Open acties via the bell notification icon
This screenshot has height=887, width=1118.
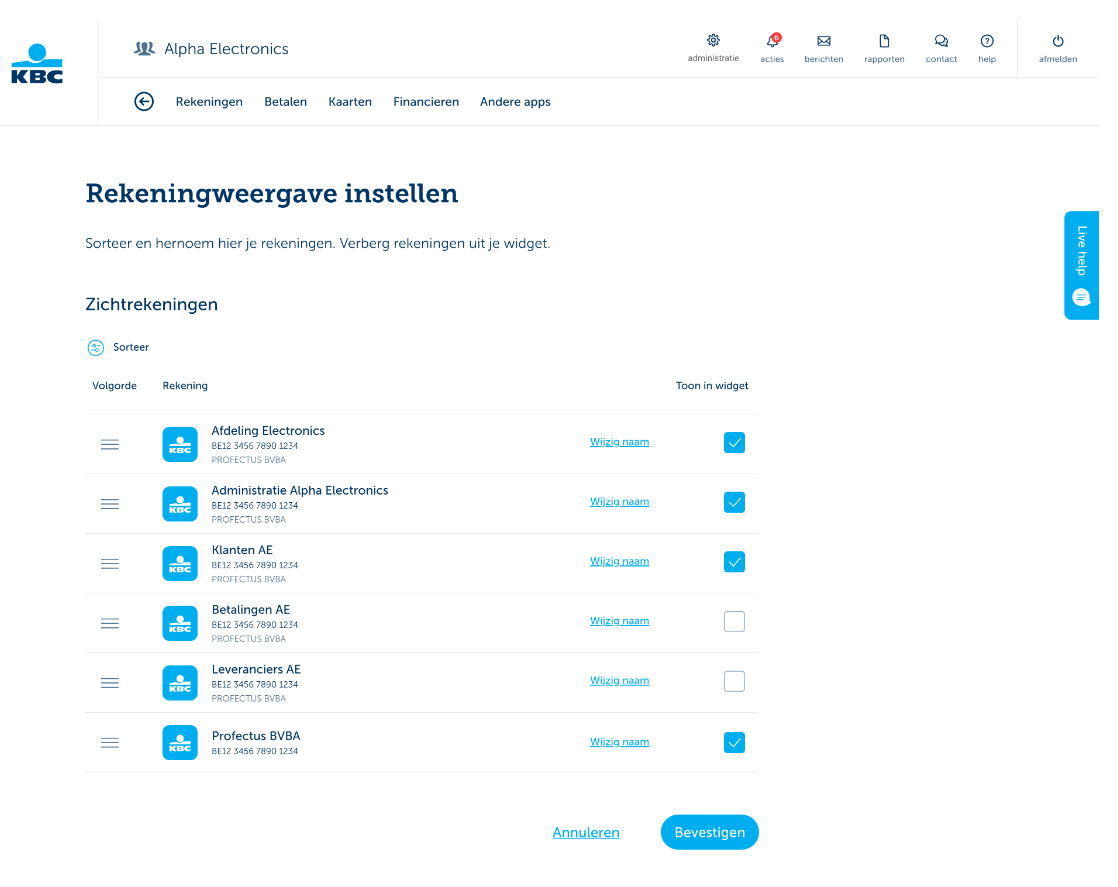[772, 43]
